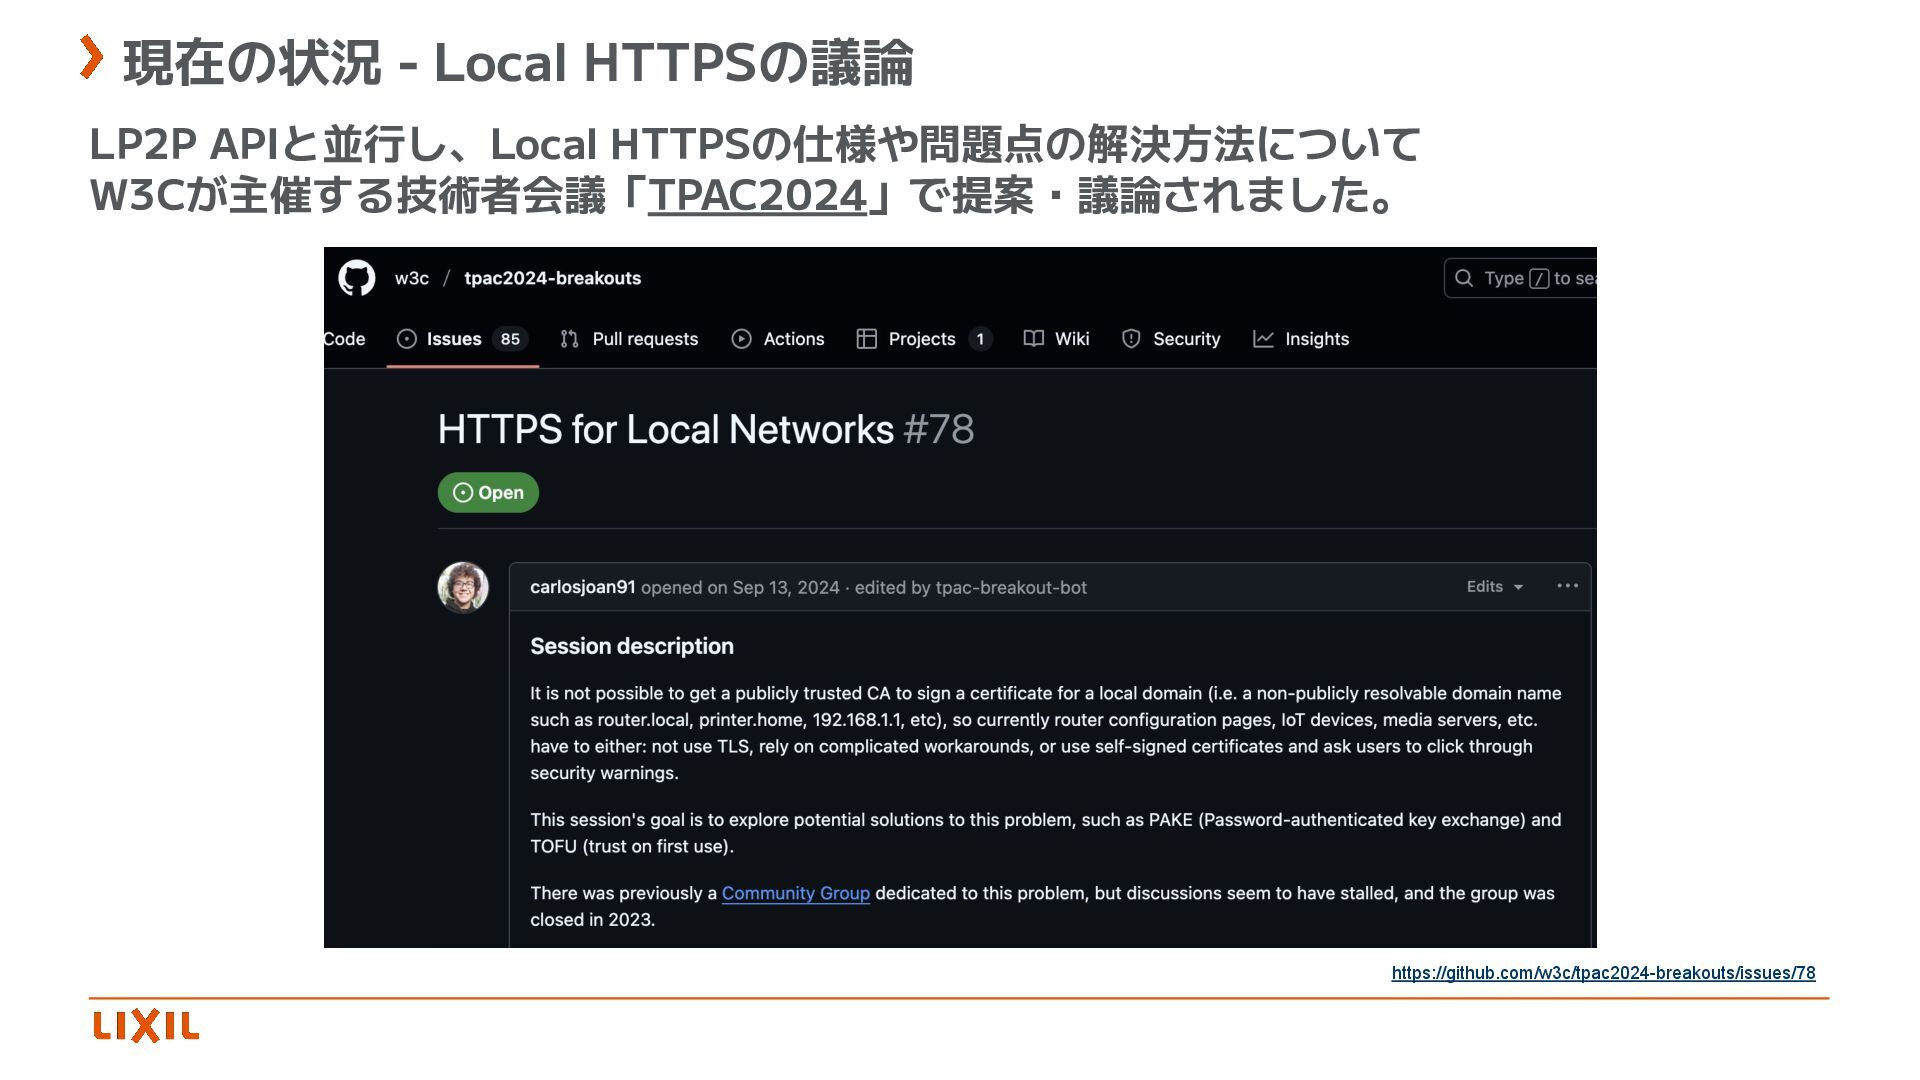
Task: Click the Security shield icon
Action: [1131, 339]
